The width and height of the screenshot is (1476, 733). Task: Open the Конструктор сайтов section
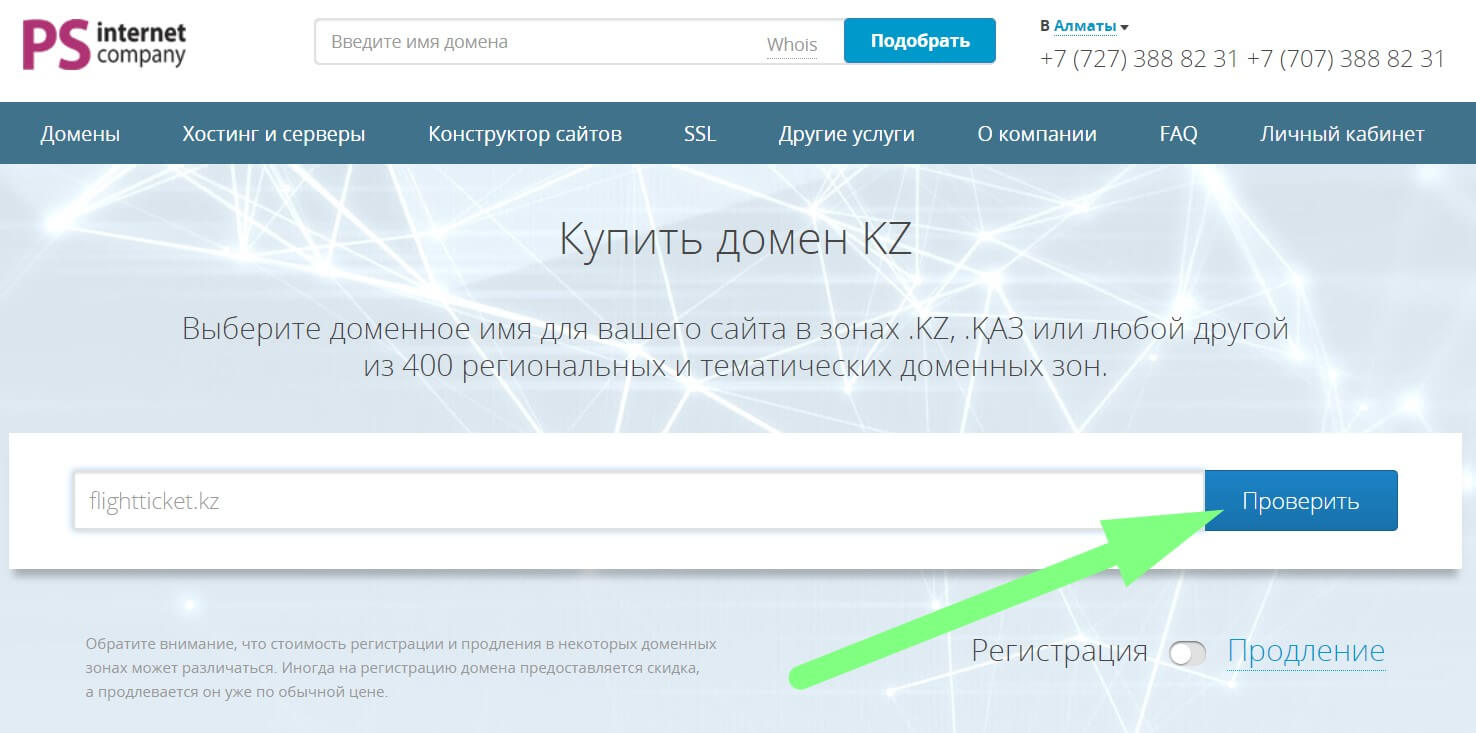tap(525, 133)
